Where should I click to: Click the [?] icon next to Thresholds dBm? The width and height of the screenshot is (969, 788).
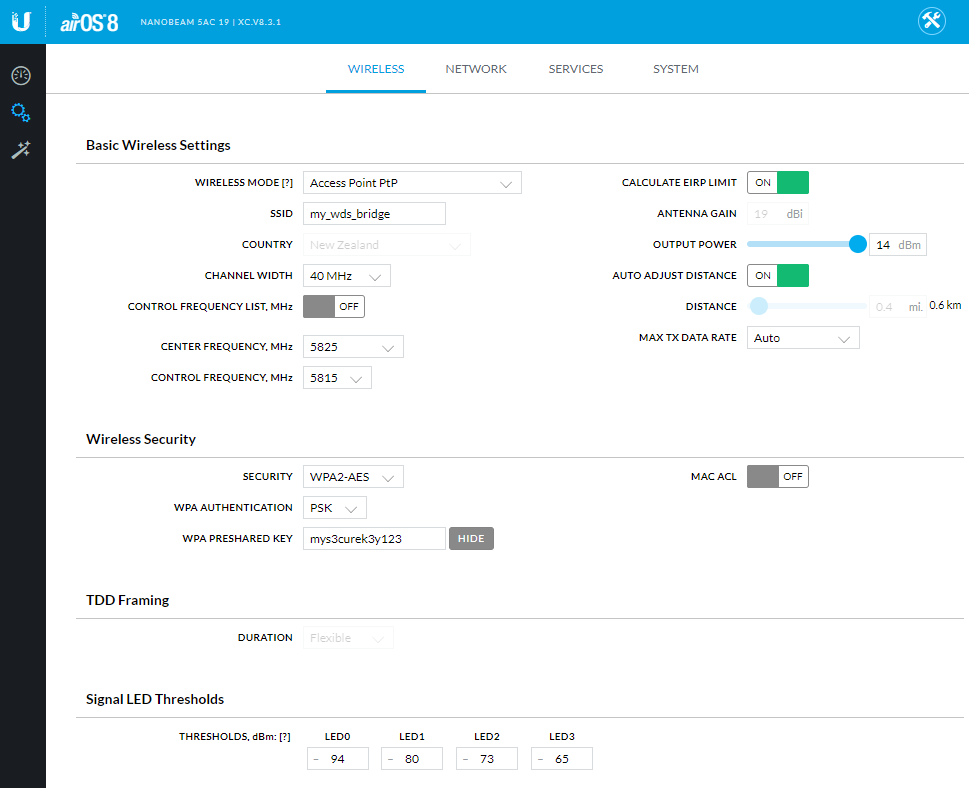[285, 736]
